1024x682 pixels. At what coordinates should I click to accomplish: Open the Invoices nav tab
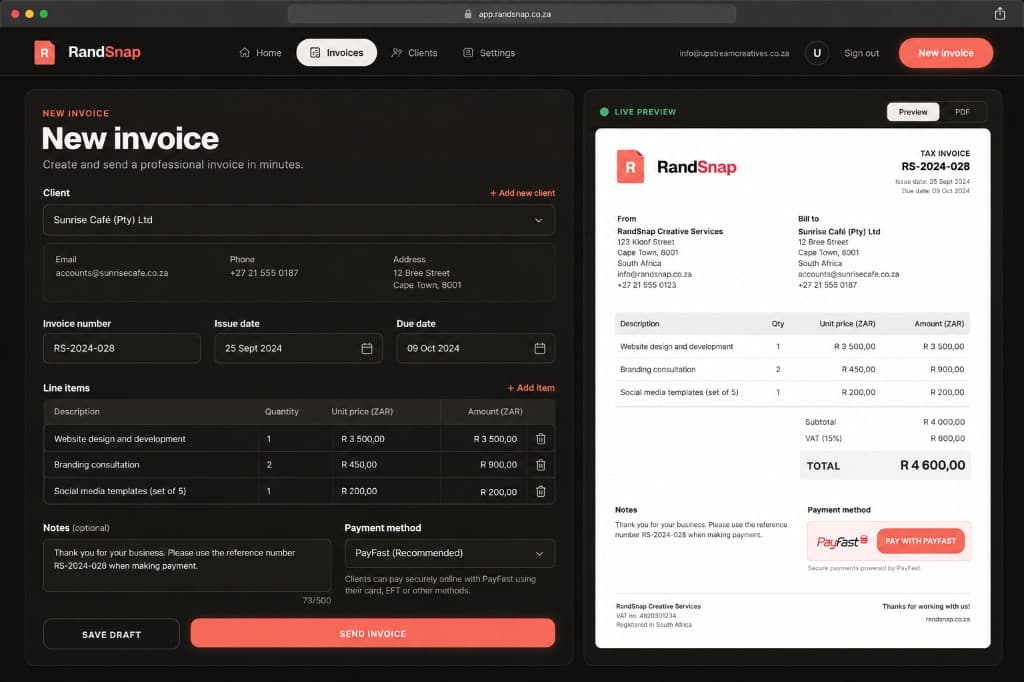pyautogui.click(x=336, y=53)
